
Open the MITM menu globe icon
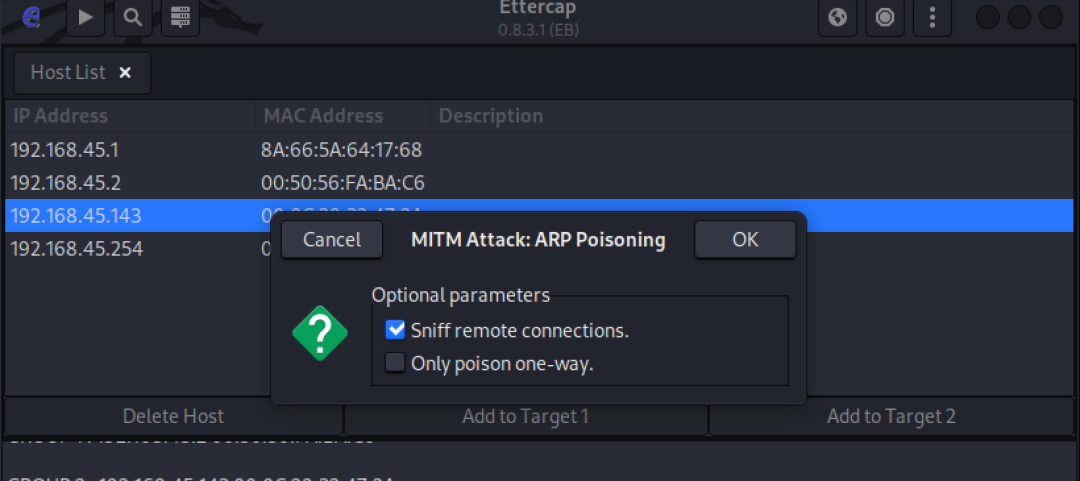(x=838, y=17)
